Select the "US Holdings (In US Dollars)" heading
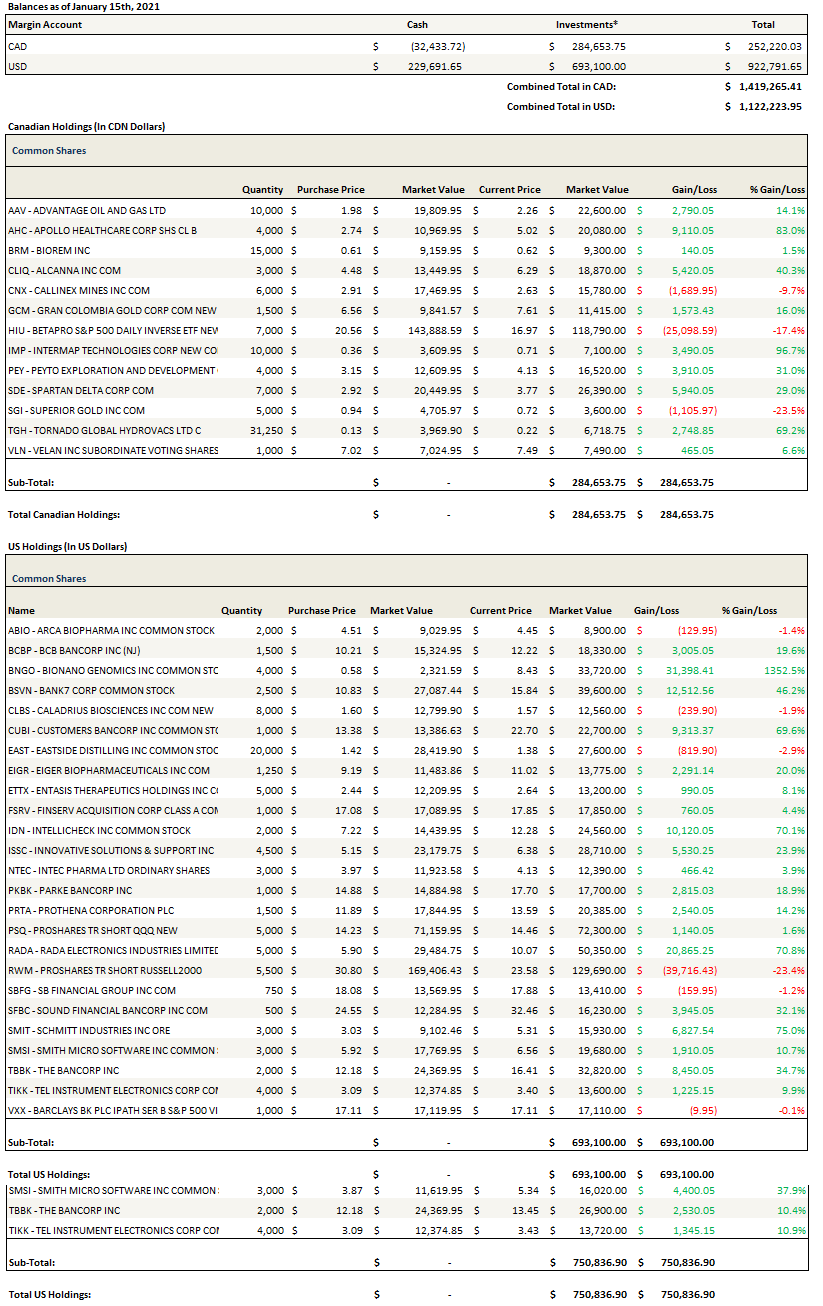The image size is (823, 1306). (68, 547)
